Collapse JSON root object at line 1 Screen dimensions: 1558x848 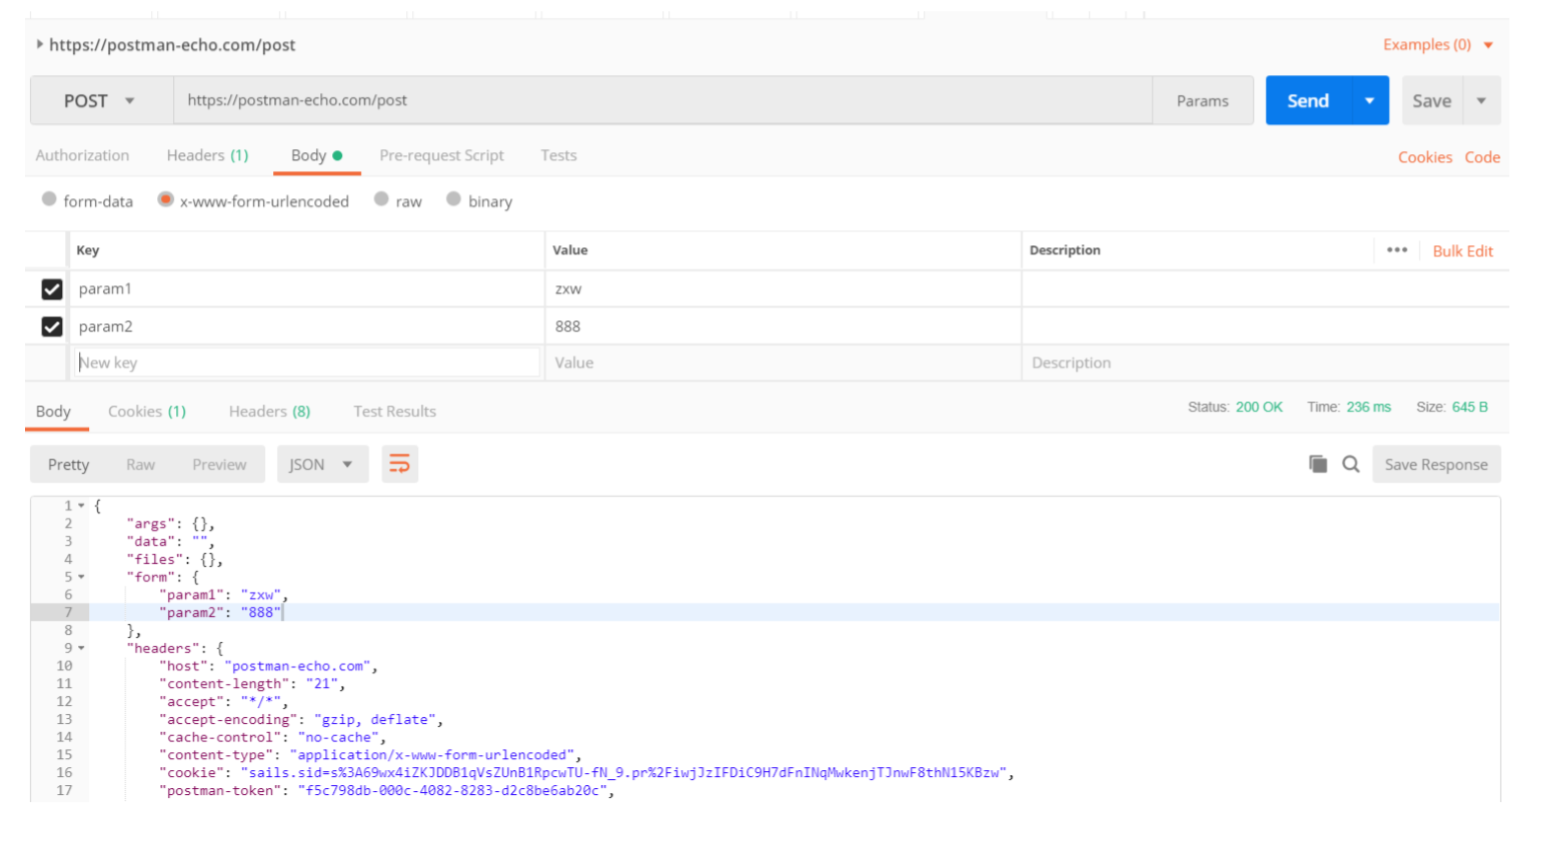(x=82, y=506)
